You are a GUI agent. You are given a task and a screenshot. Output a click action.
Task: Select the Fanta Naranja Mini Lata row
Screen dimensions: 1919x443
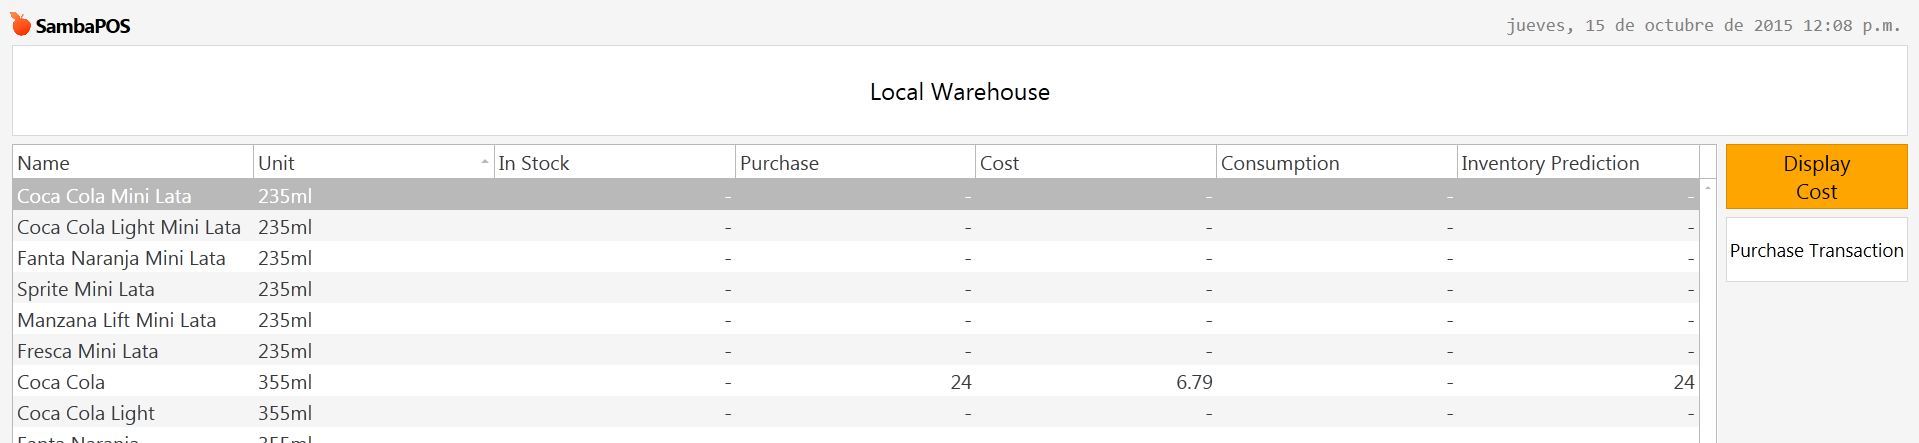pos(856,258)
